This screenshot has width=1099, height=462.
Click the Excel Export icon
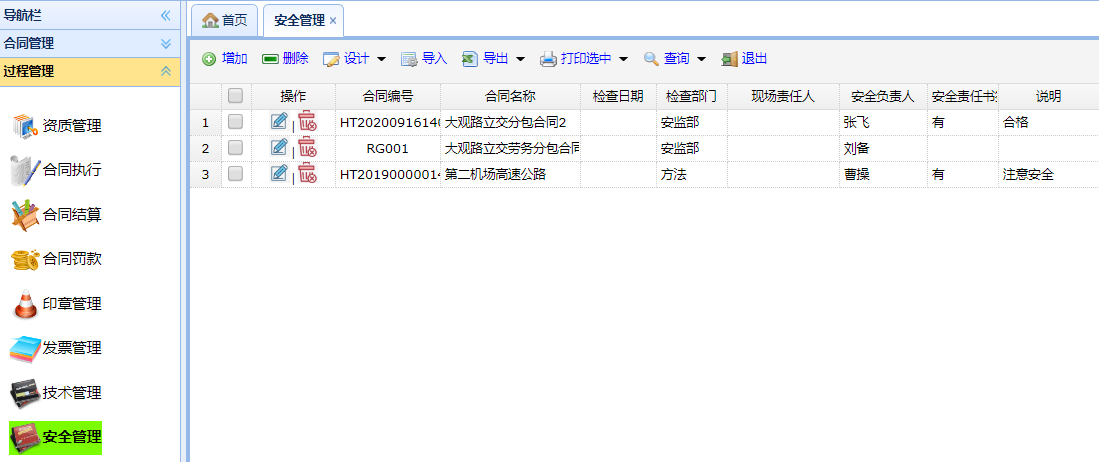470,59
